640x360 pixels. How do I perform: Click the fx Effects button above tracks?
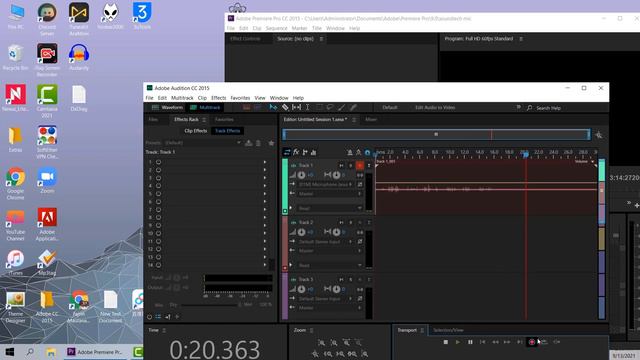coord(296,152)
